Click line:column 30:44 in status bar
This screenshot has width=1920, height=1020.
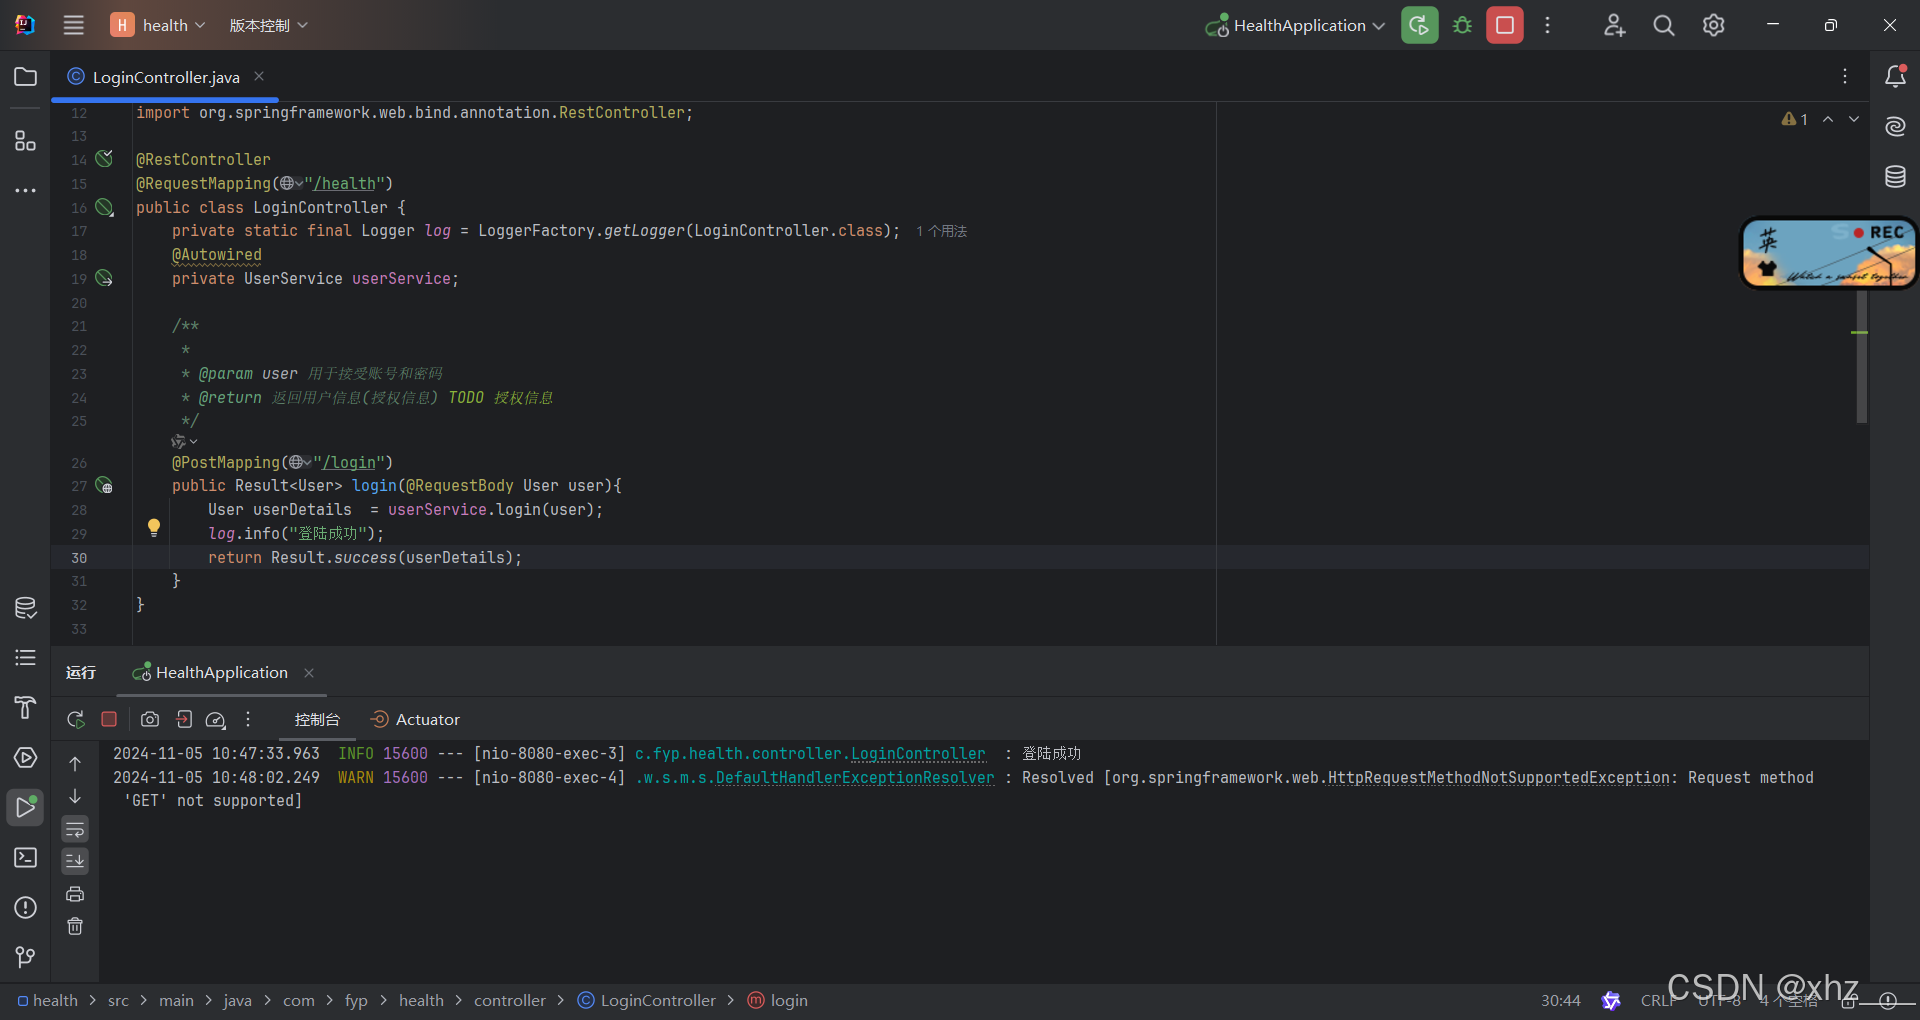coord(1561,1000)
